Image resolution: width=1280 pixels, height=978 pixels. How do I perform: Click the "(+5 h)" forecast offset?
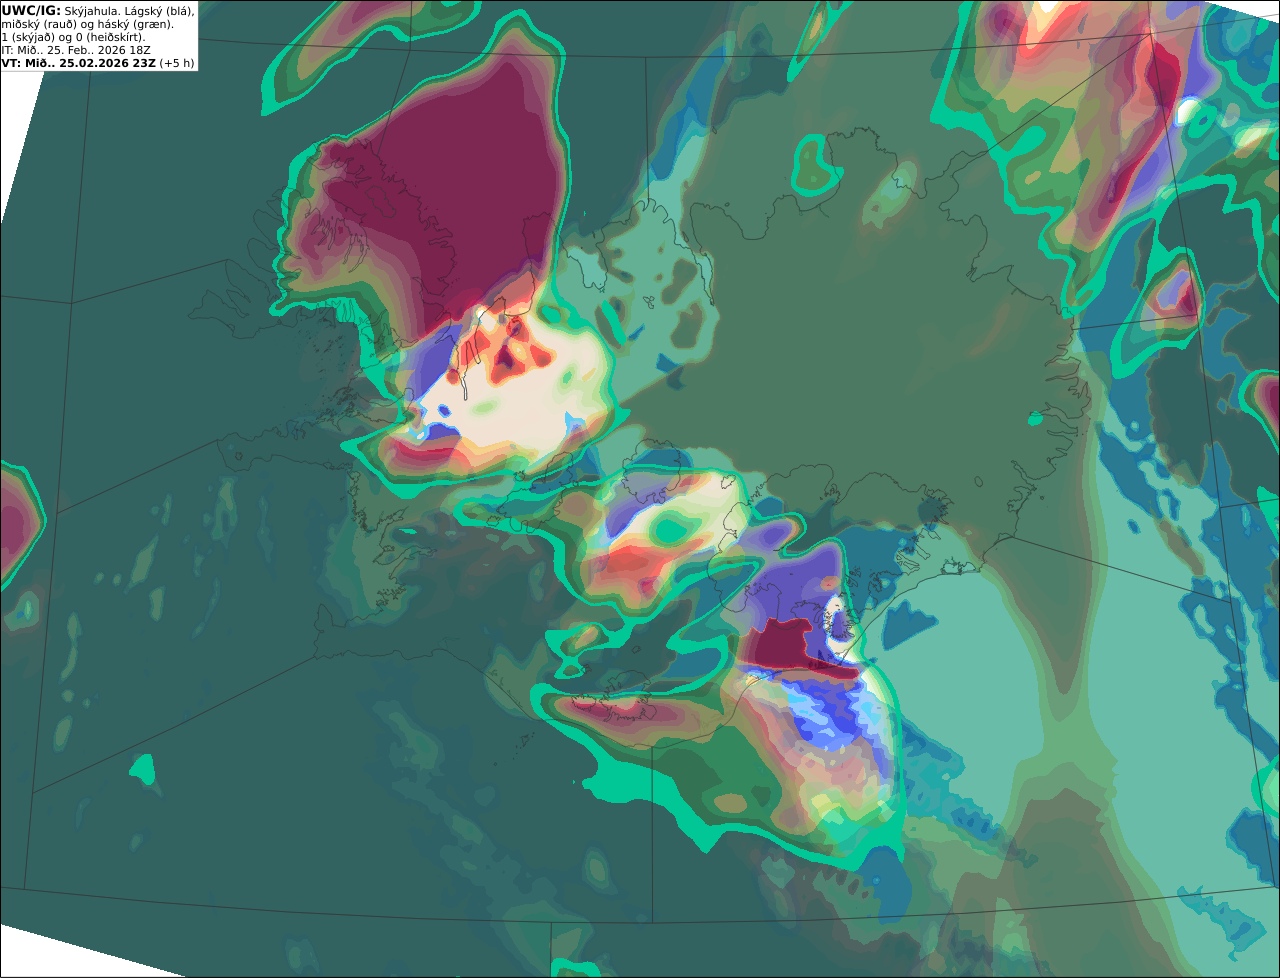(x=177, y=63)
